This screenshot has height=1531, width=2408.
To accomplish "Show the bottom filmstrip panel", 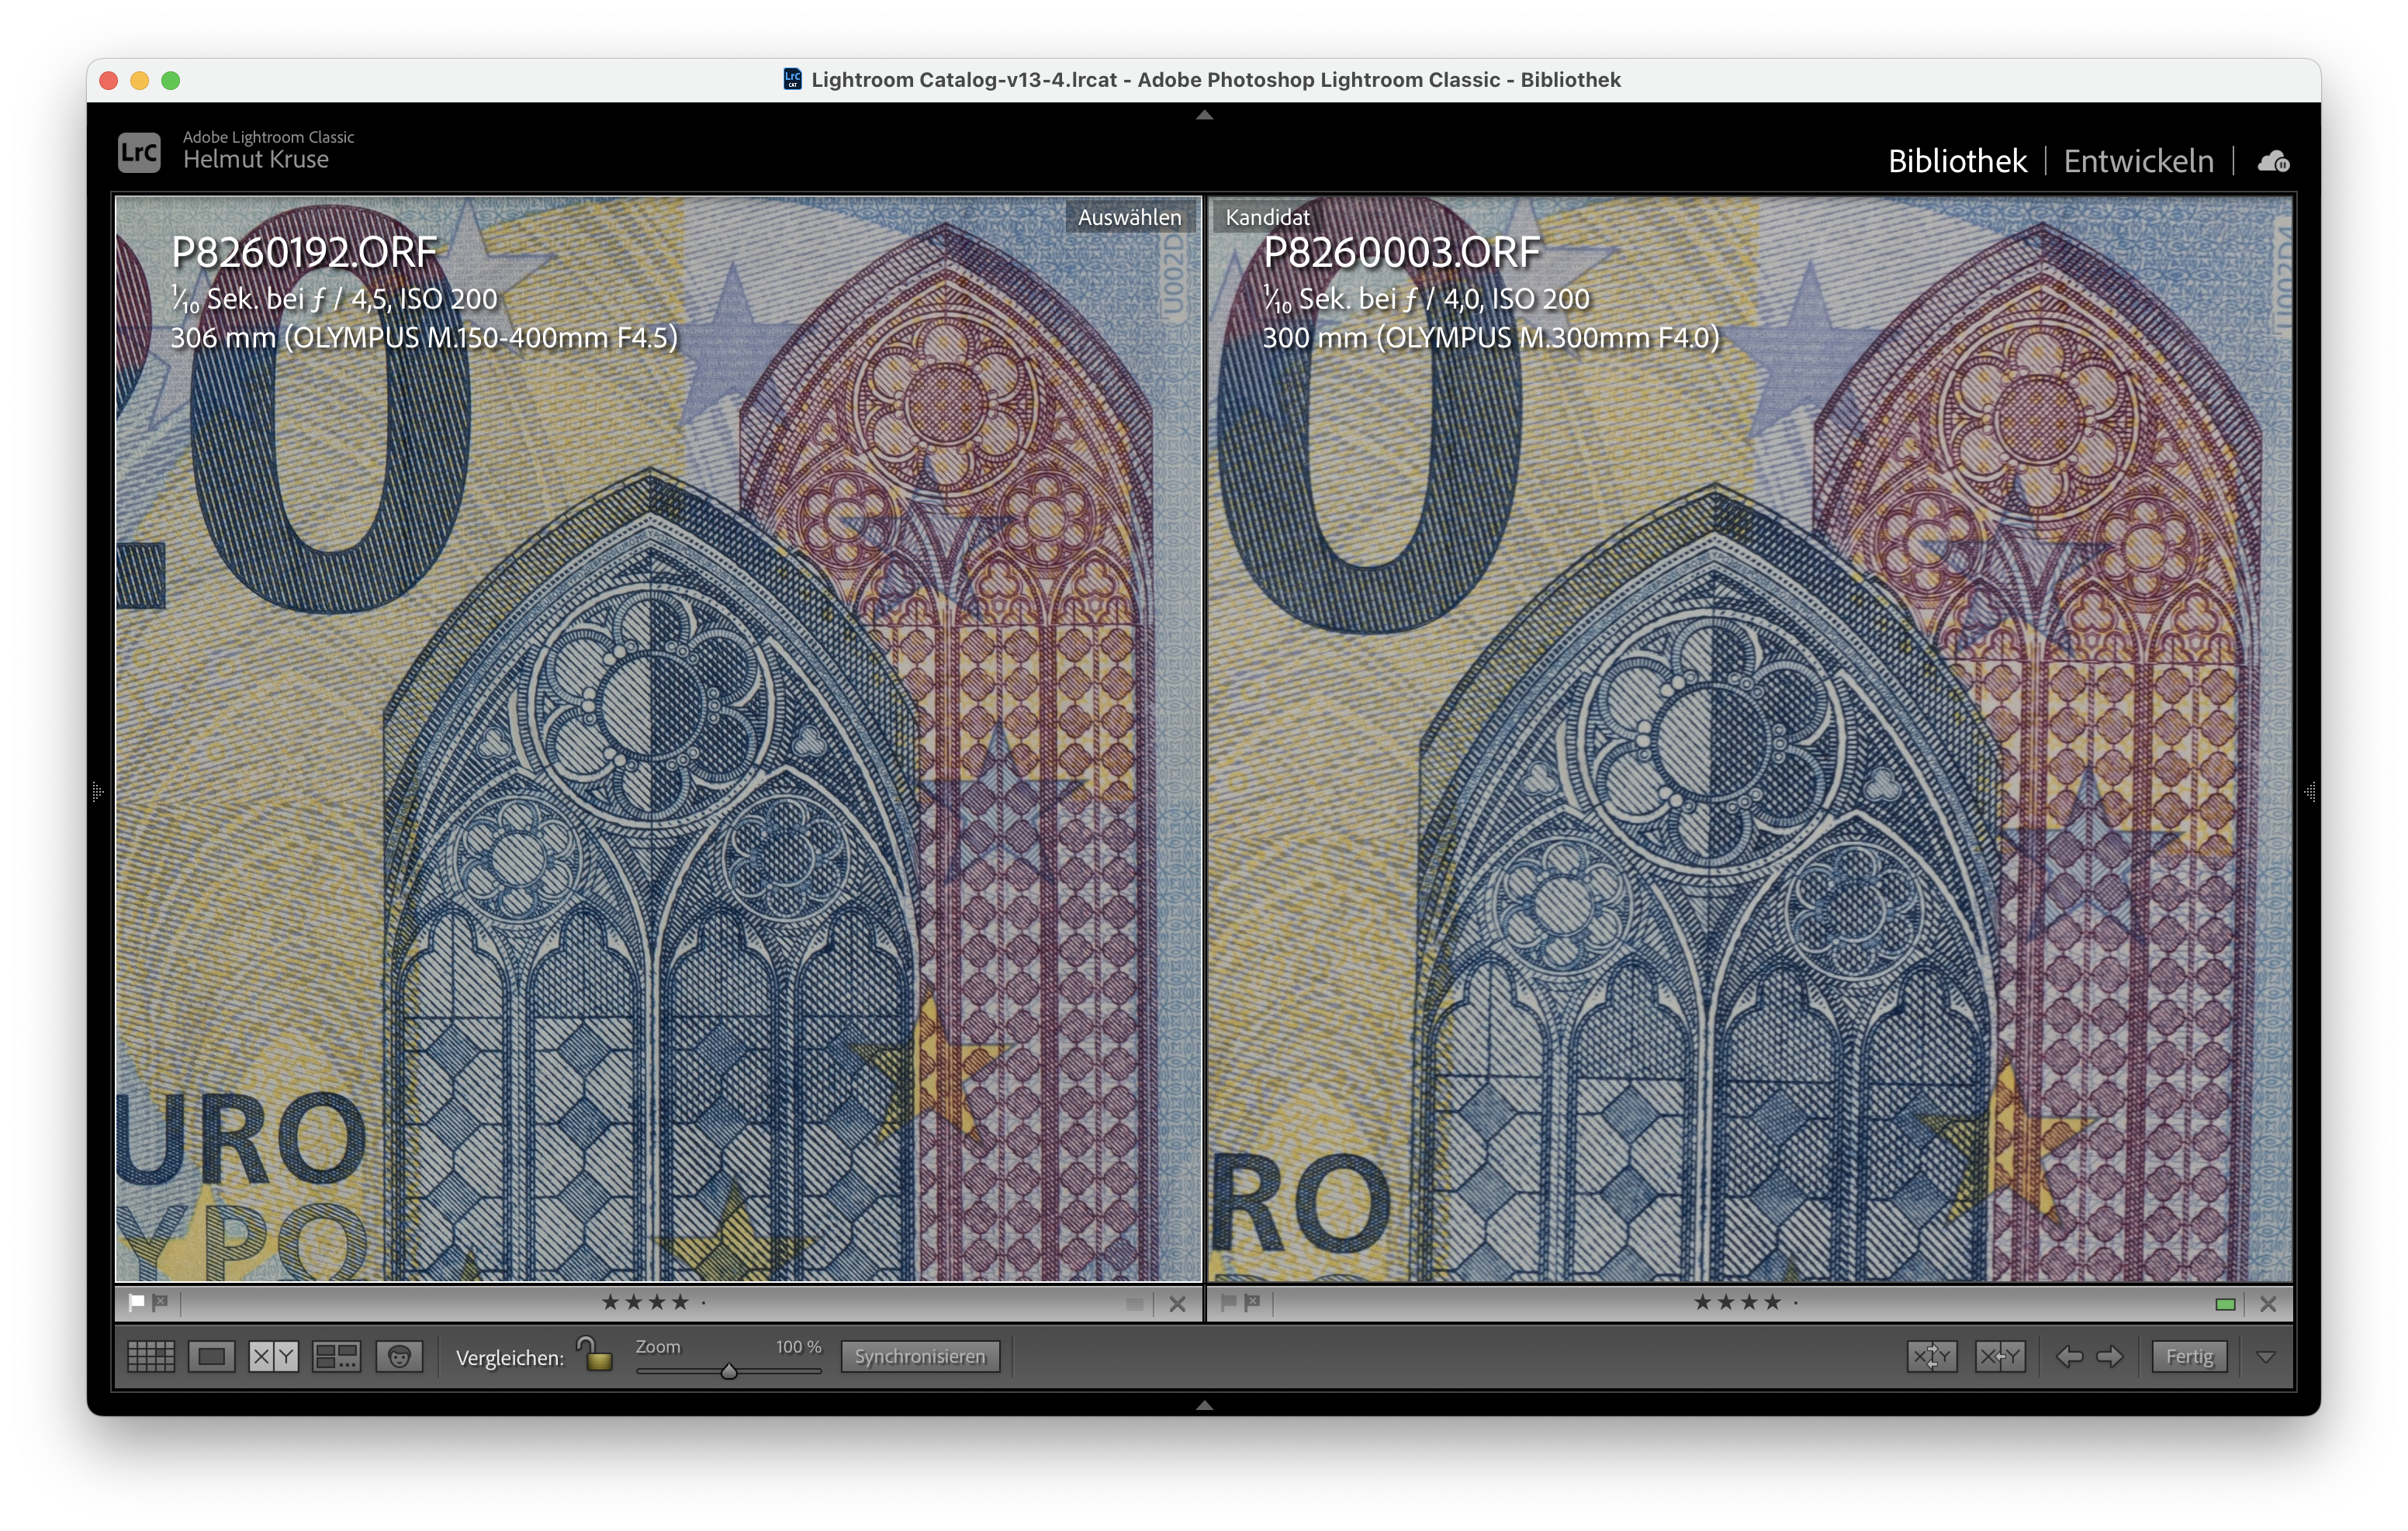I will click(x=1204, y=1405).
